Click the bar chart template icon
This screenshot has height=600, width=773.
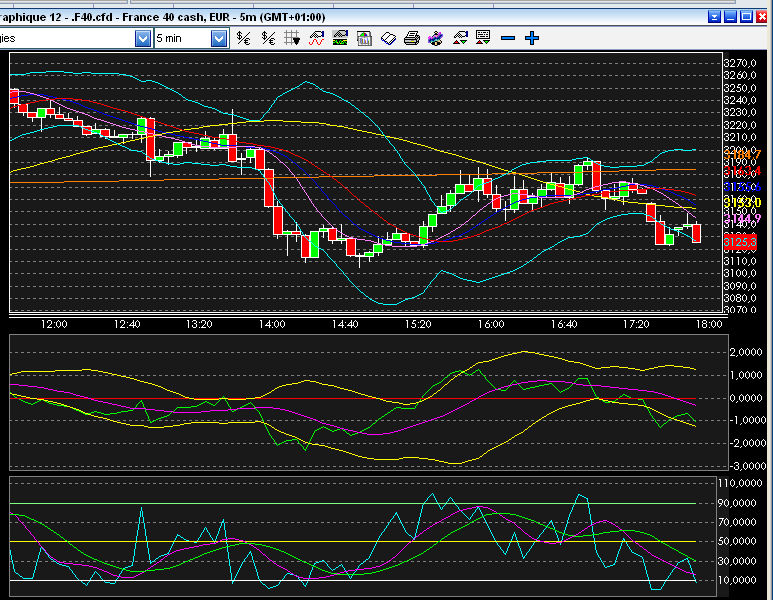(x=364, y=38)
